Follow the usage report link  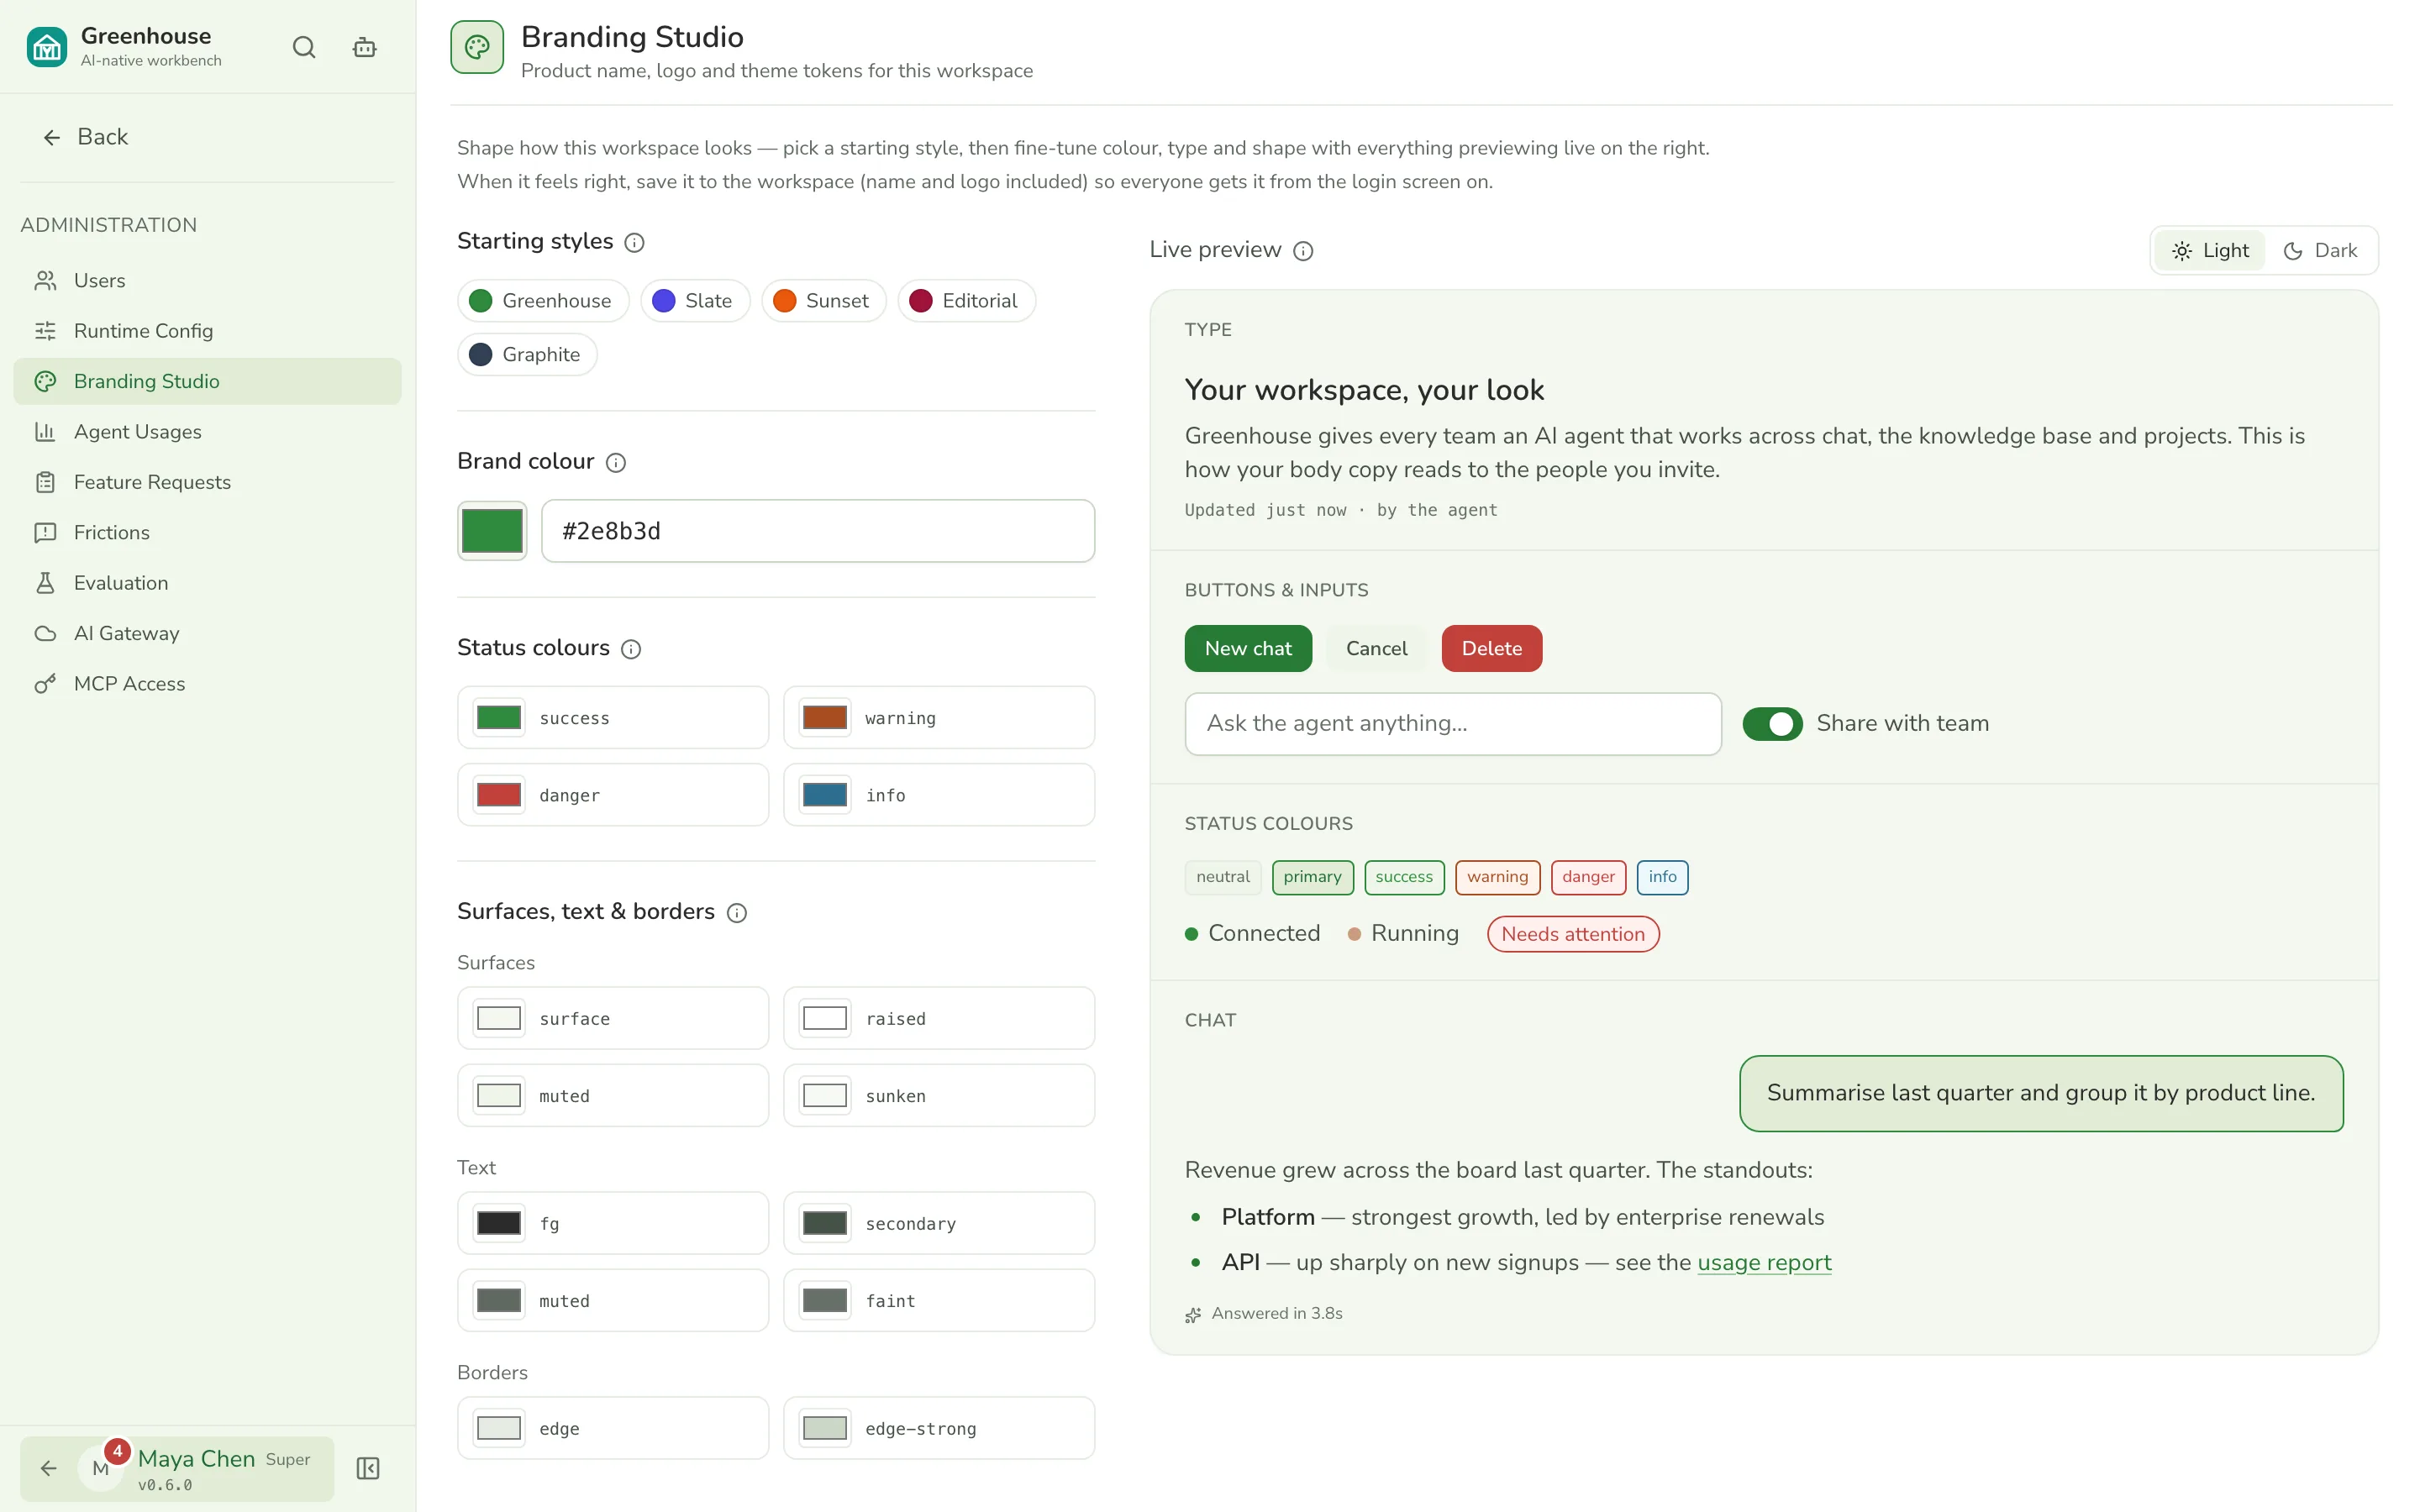[1764, 1263]
